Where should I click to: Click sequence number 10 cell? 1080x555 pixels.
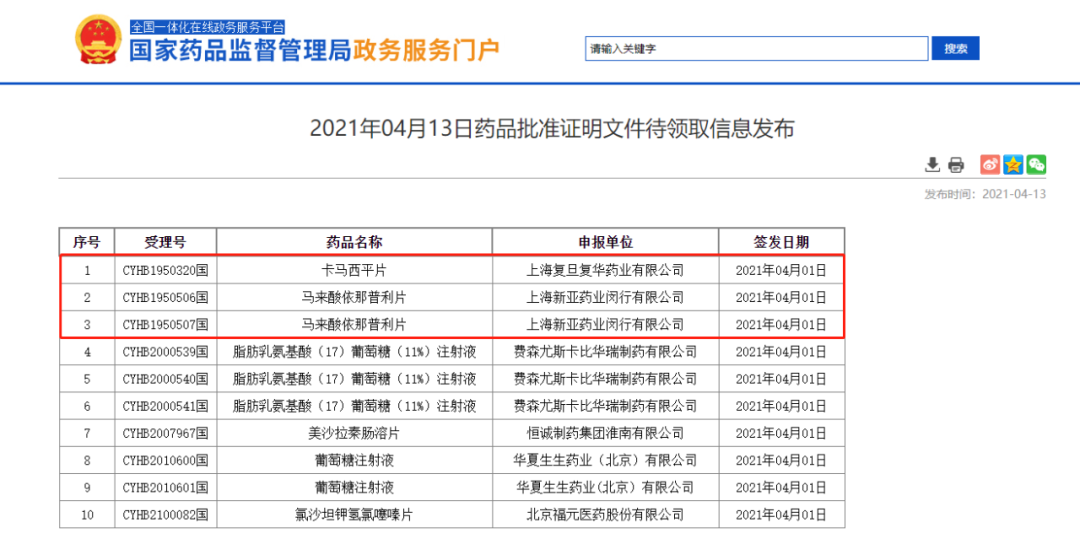(87, 514)
